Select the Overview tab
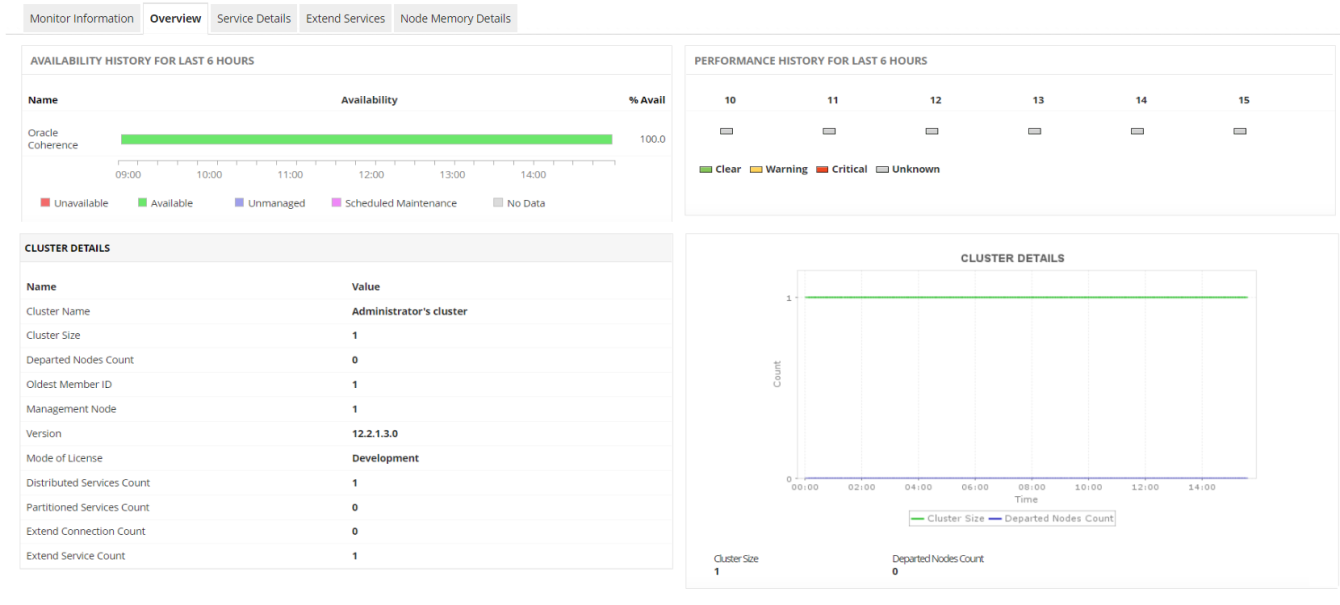The image size is (1340, 605). pos(175,18)
